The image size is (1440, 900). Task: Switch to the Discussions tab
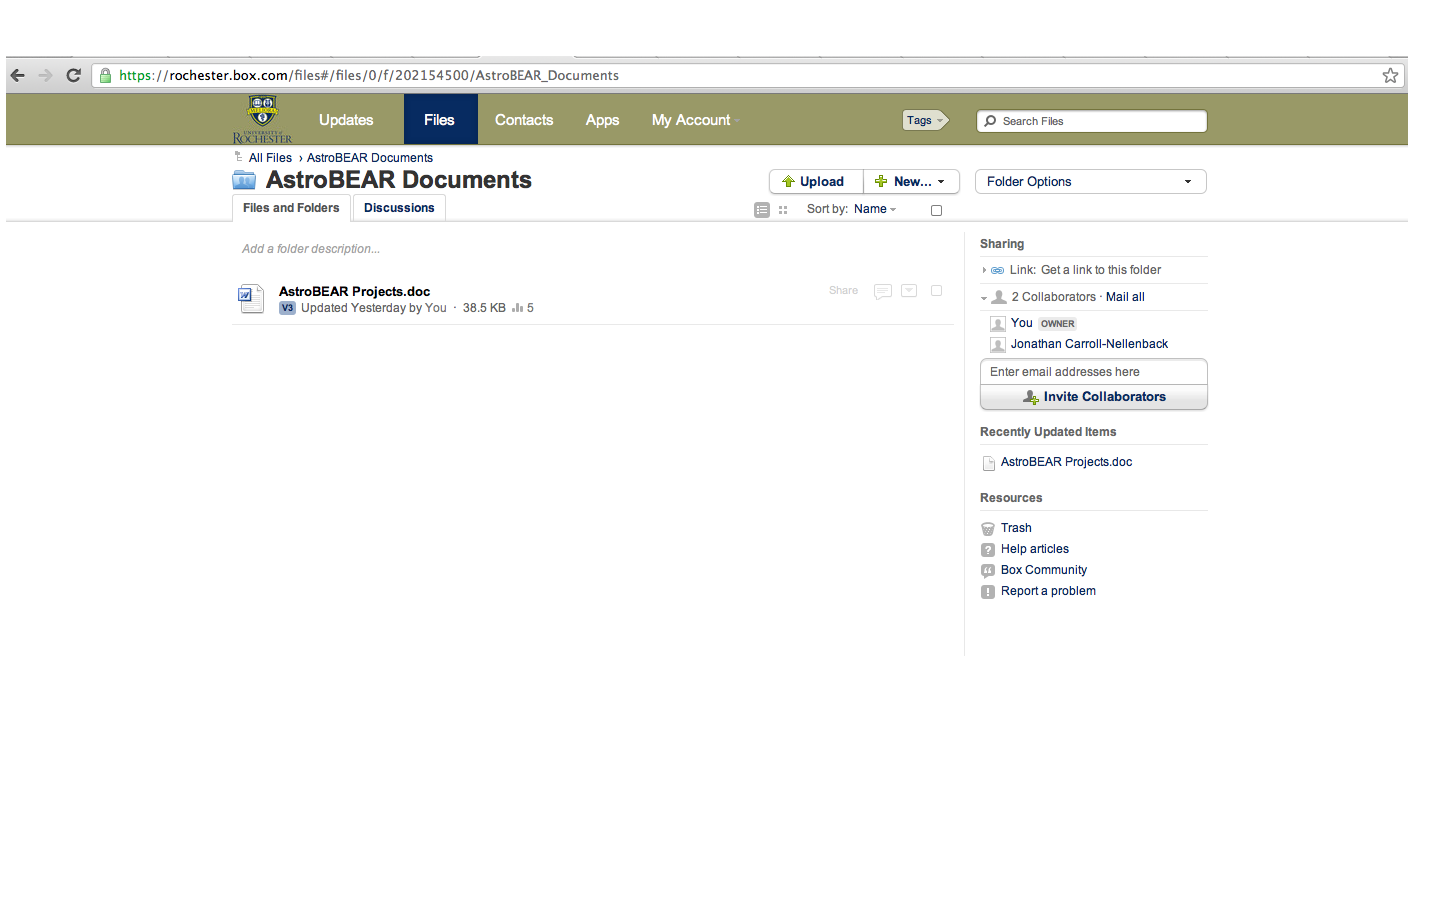coord(399,208)
